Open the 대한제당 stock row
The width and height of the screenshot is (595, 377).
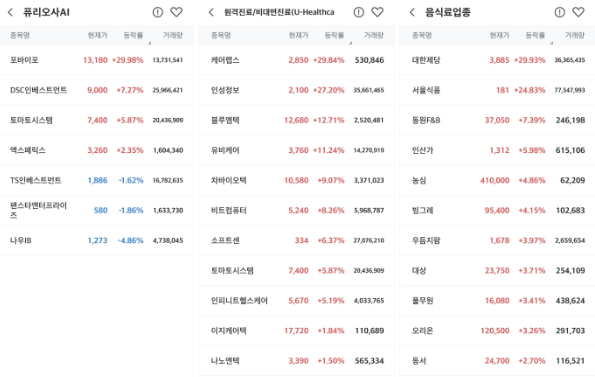tap(497, 60)
